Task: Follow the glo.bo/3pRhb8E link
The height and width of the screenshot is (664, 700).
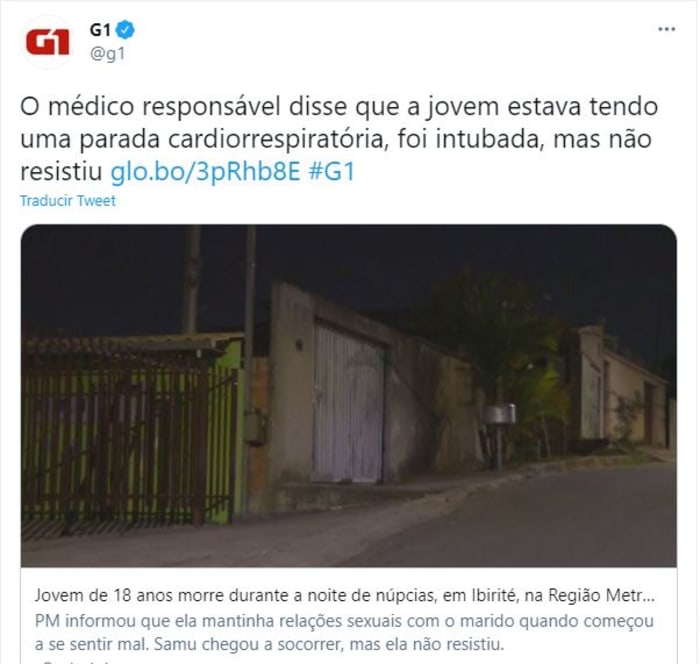Action: [x=205, y=171]
